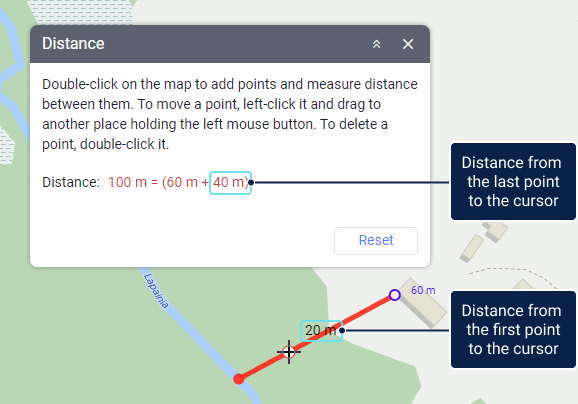Click the 60 m label near first point

coord(423,290)
